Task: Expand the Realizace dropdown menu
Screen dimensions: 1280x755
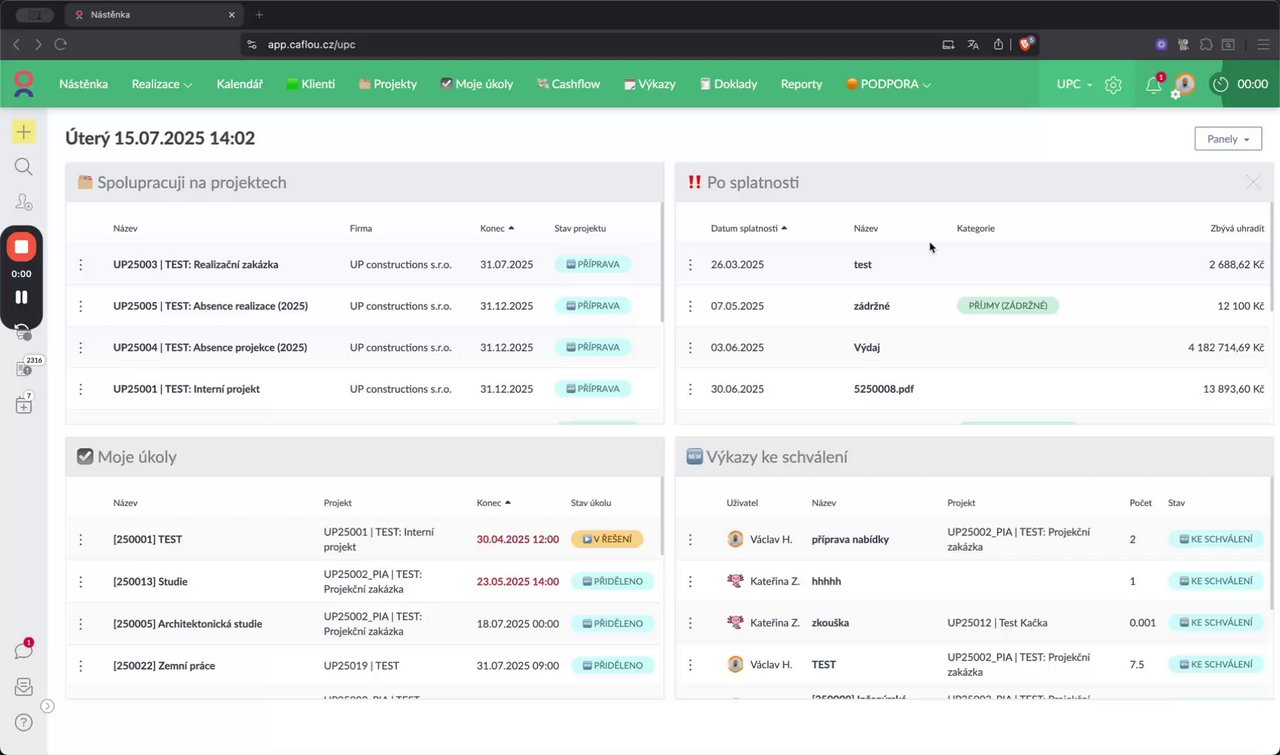Action: 162,84
